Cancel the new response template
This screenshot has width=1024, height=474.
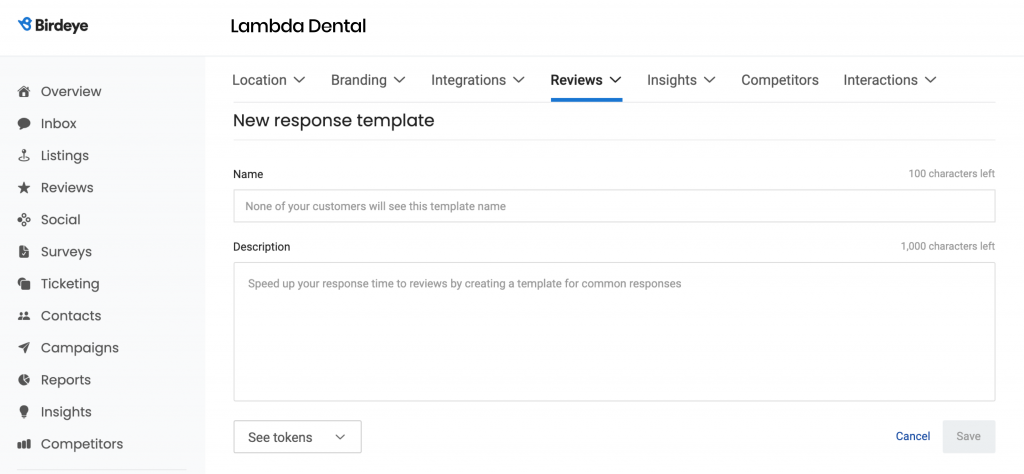913,436
